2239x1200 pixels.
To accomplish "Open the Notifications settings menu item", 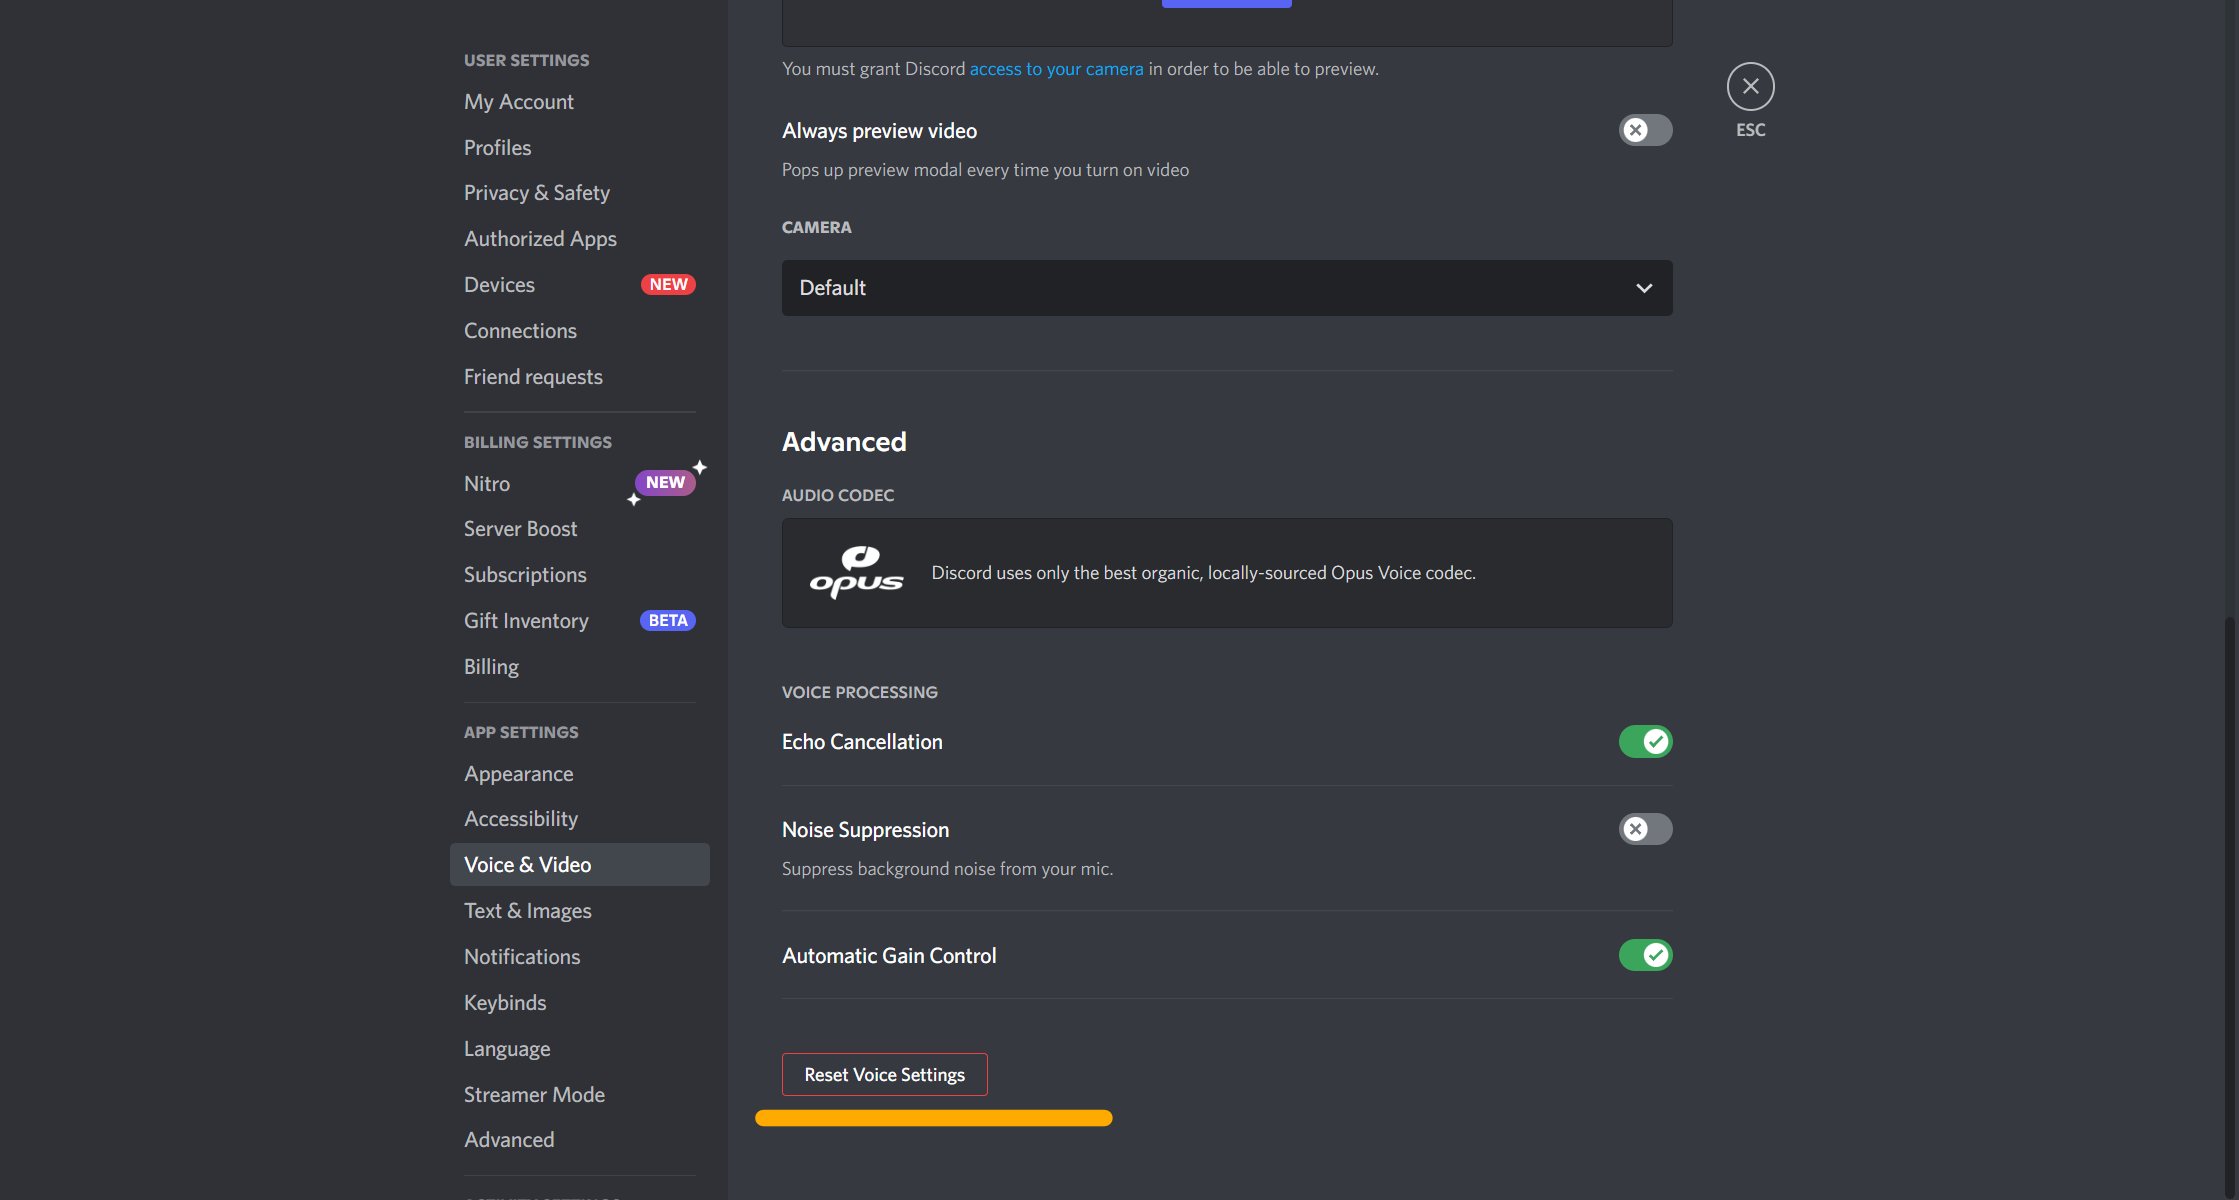I will click(x=521, y=956).
